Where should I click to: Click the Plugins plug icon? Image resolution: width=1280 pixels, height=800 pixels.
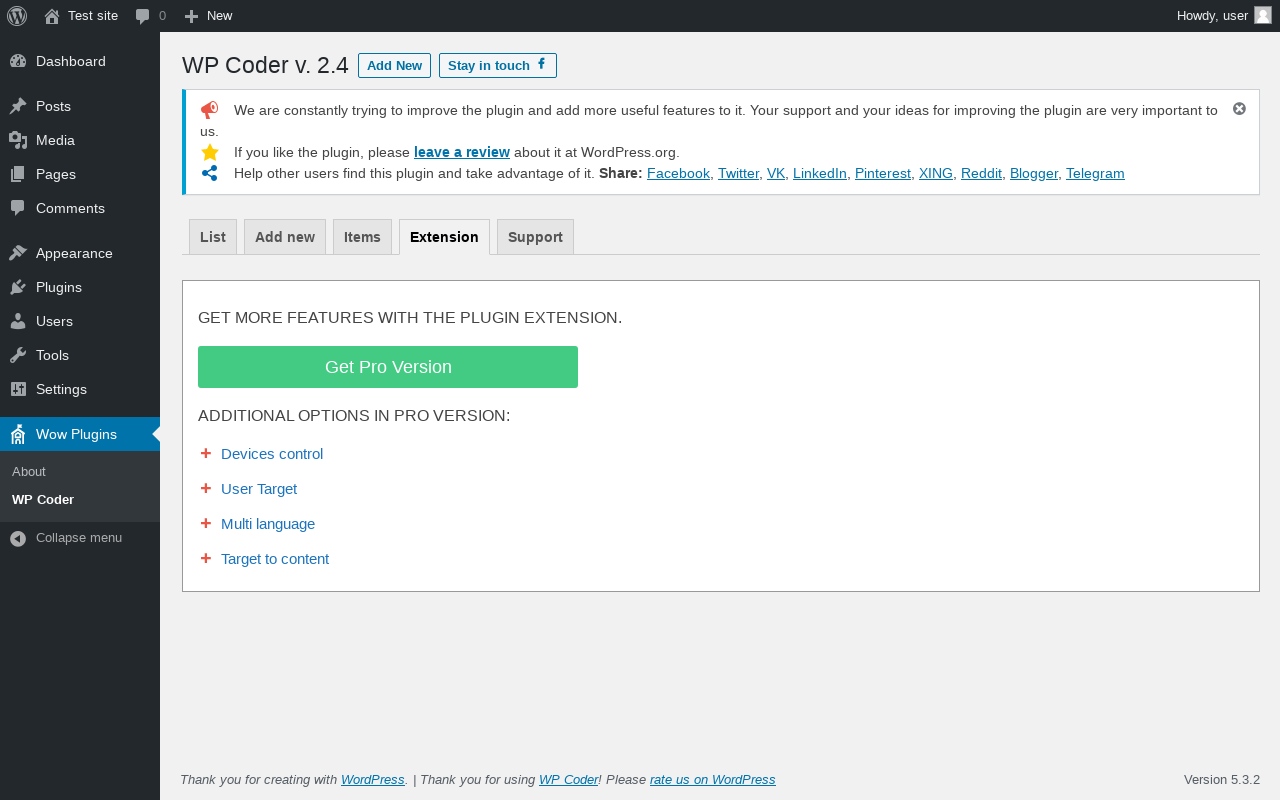pyautogui.click(x=18, y=287)
